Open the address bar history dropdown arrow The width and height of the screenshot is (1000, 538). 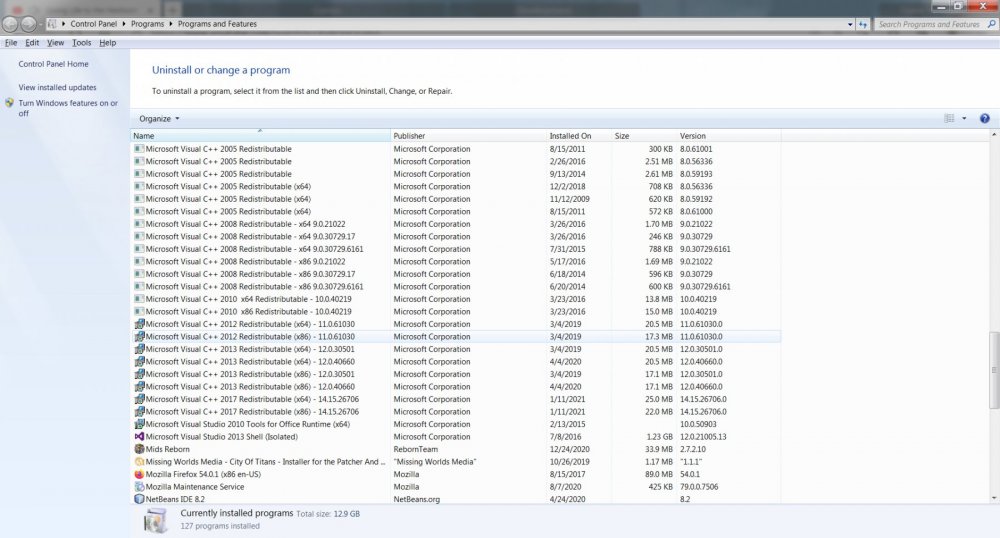coord(850,24)
